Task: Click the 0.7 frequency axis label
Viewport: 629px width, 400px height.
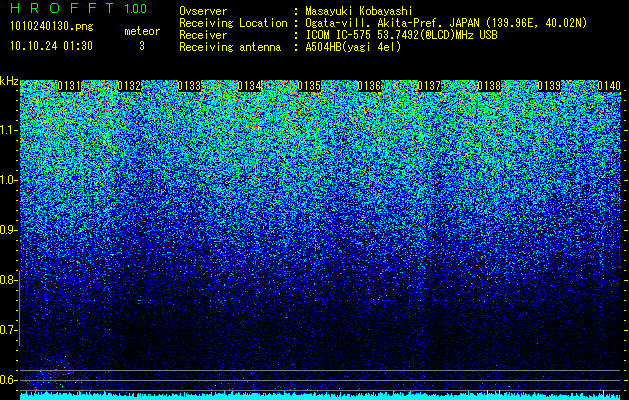Action: coord(8,330)
